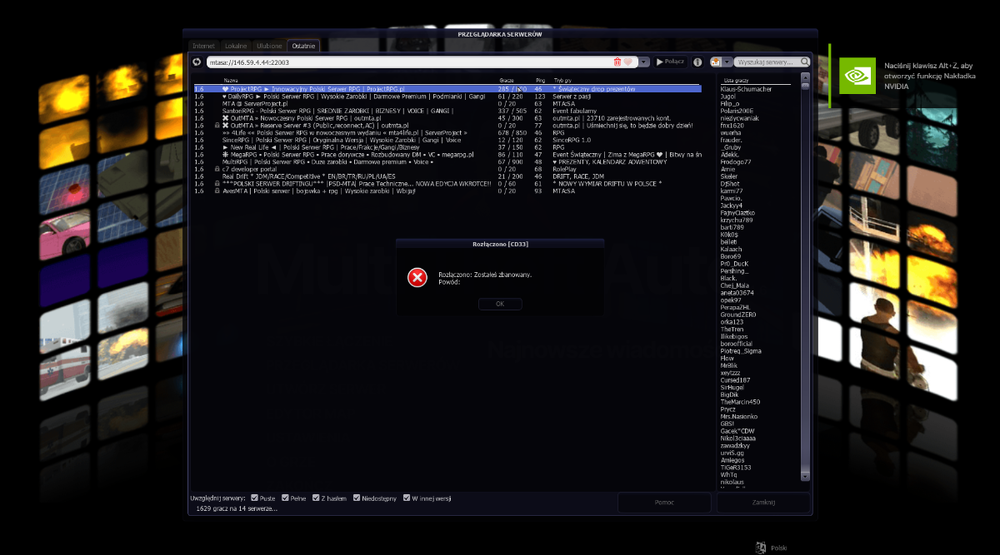Click the refresh server list icon

pyautogui.click(x=197, y=62)
